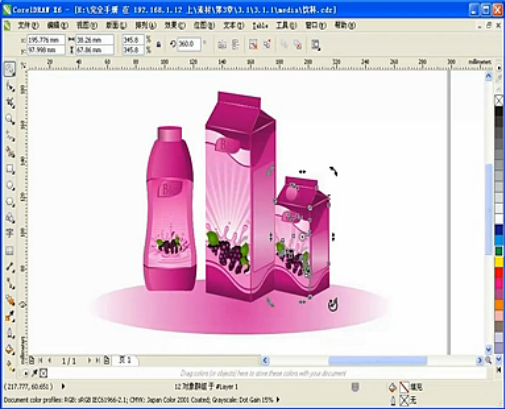Select the no-fill X swatch in palette

[x=499, y=100]
